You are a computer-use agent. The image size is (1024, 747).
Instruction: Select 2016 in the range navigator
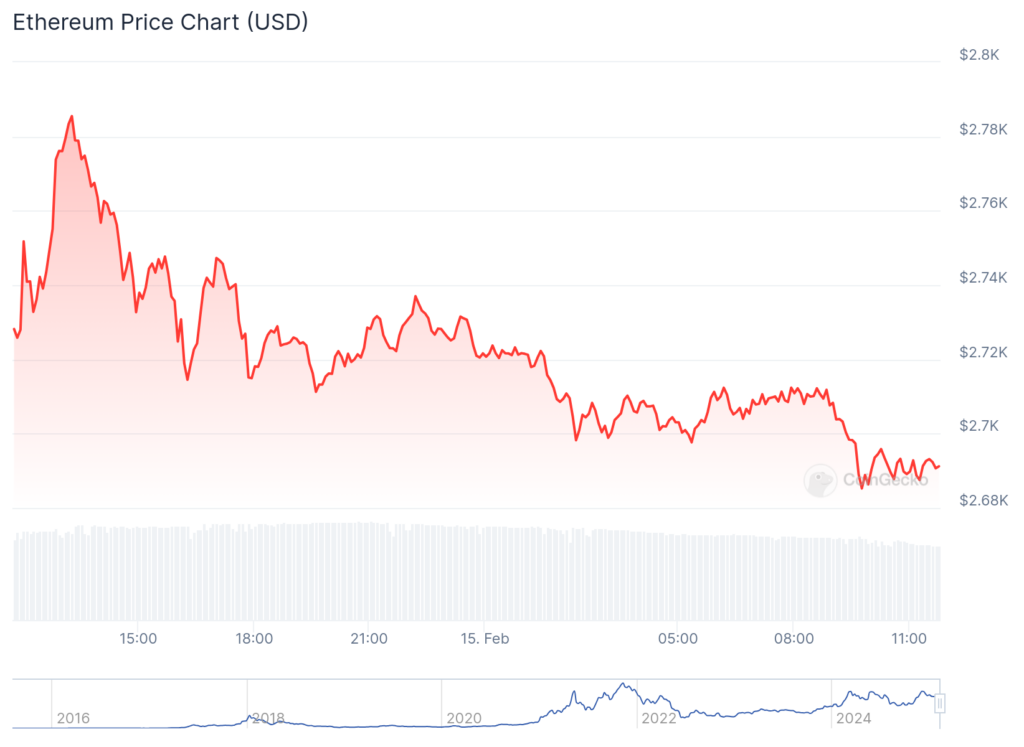[73, 718]
